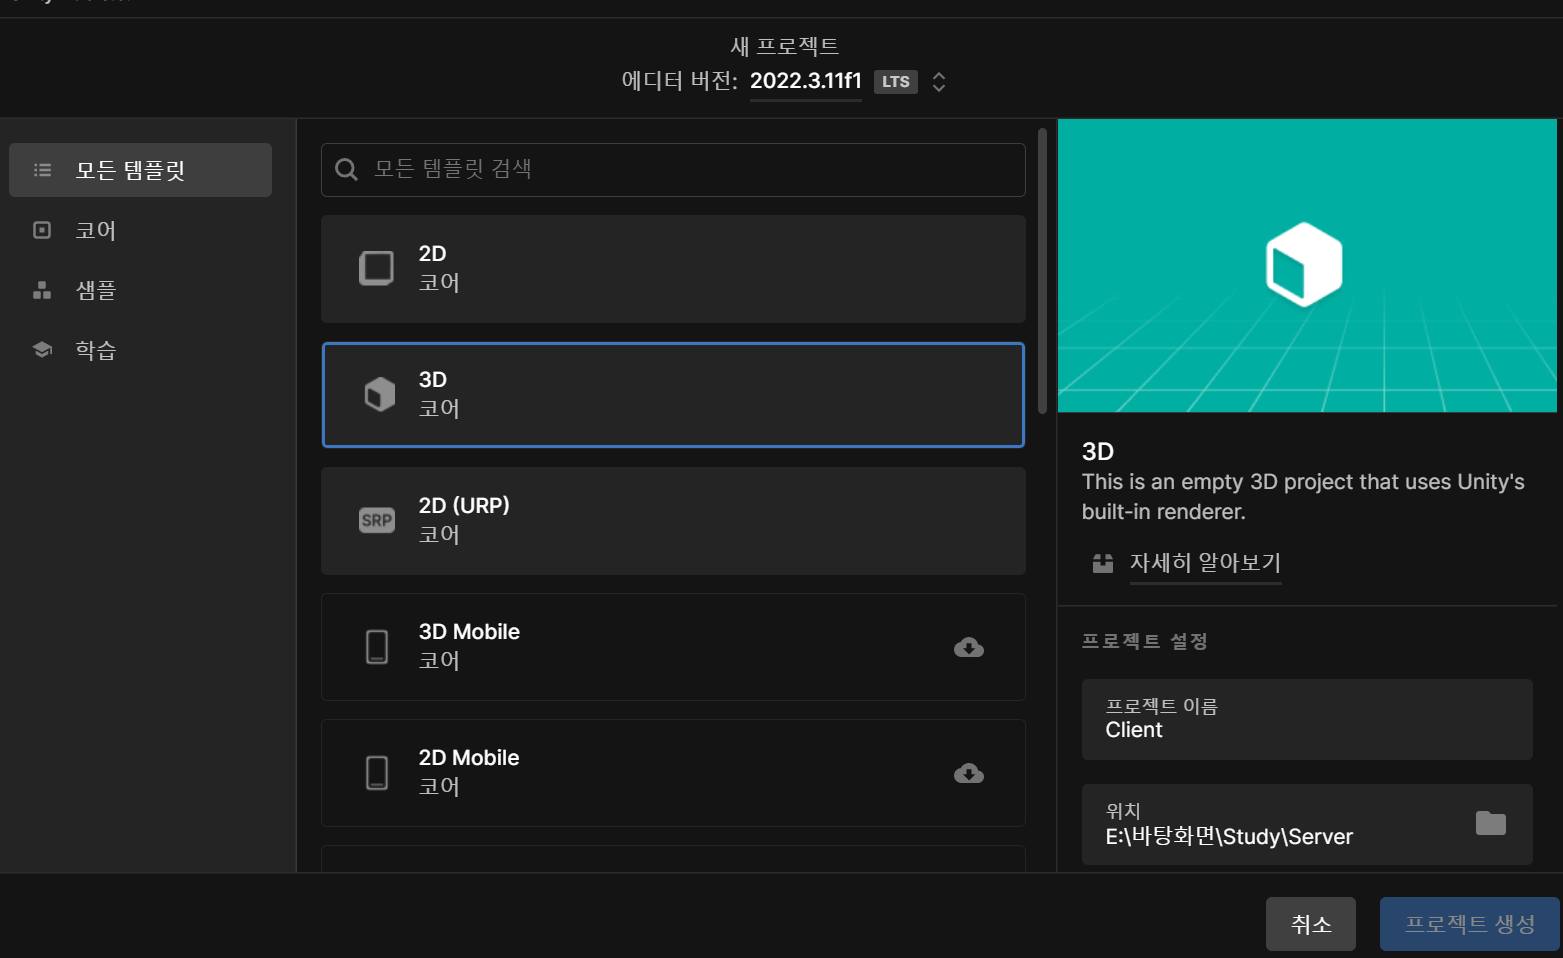Choose the 3D core template card

tap(673, 395)
